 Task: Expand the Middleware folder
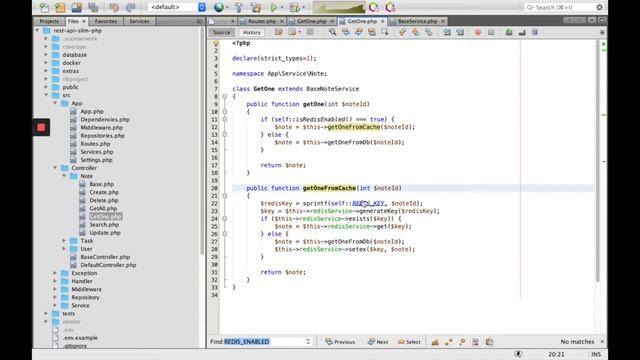55,289
